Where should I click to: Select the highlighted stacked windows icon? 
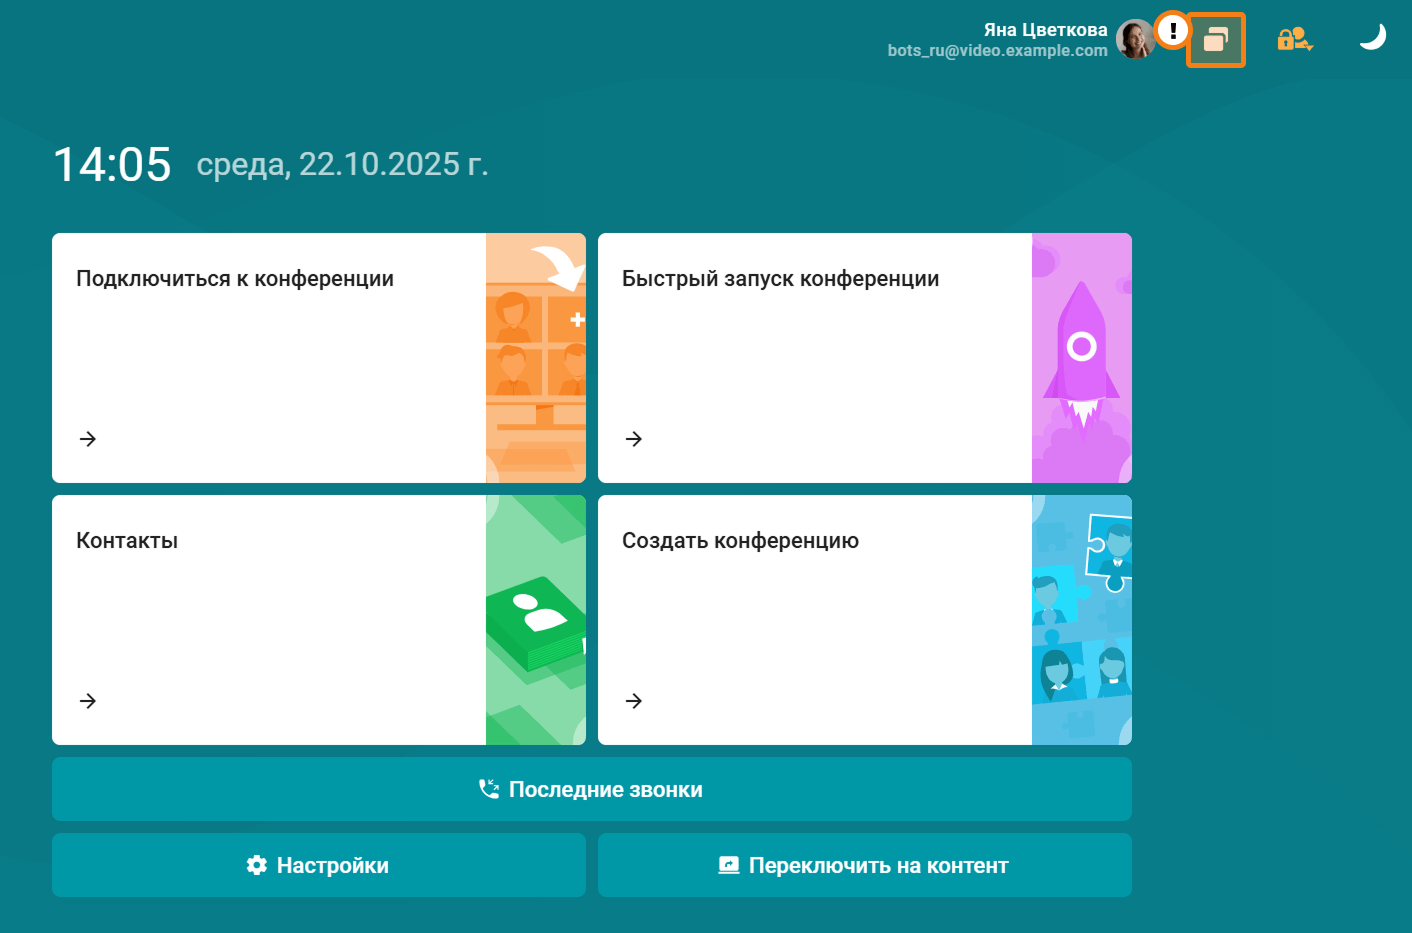click(x=1216, y=41)
